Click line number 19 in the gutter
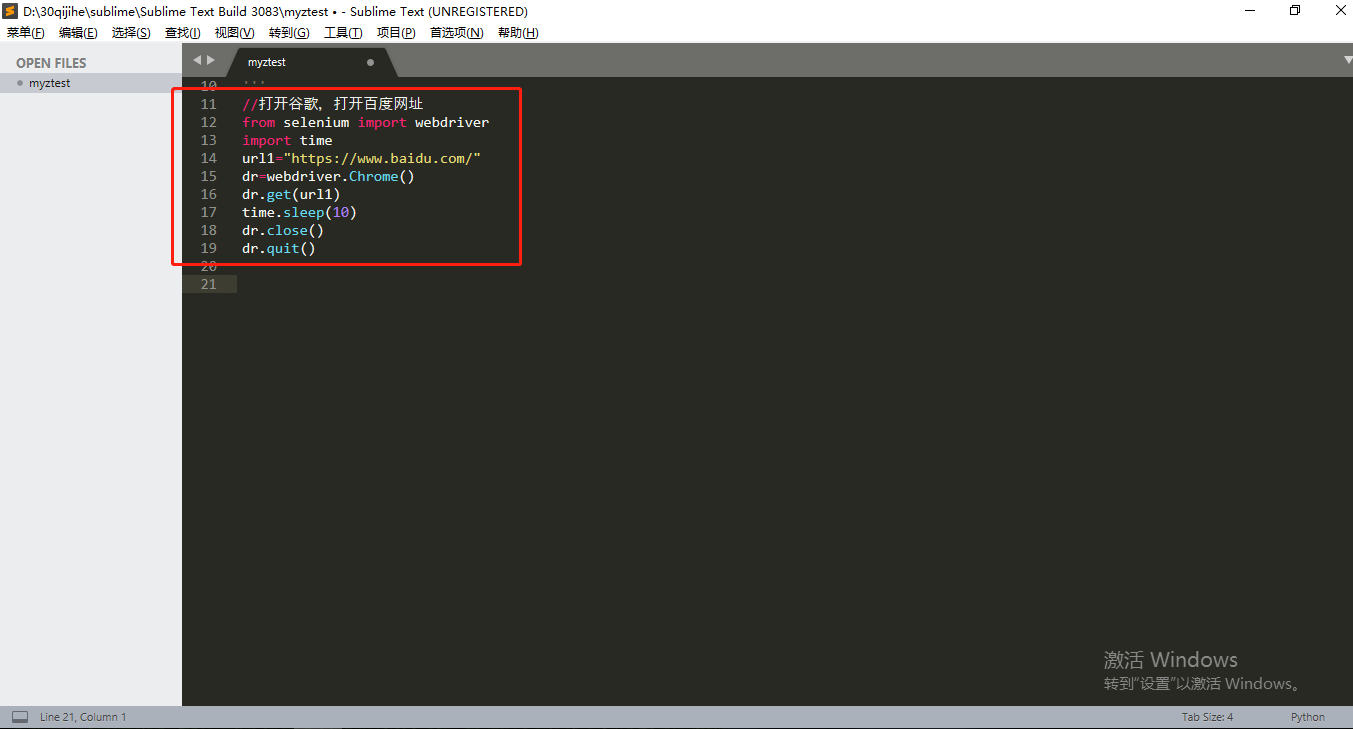This screenshot has height=729, width=1353. (208, 248)
